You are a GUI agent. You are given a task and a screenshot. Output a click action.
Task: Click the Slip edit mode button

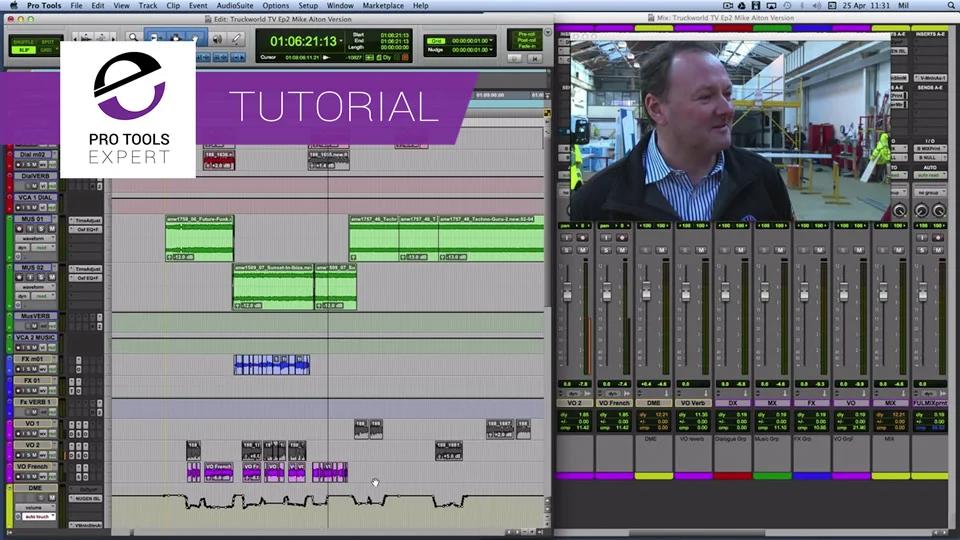[23, 50]
